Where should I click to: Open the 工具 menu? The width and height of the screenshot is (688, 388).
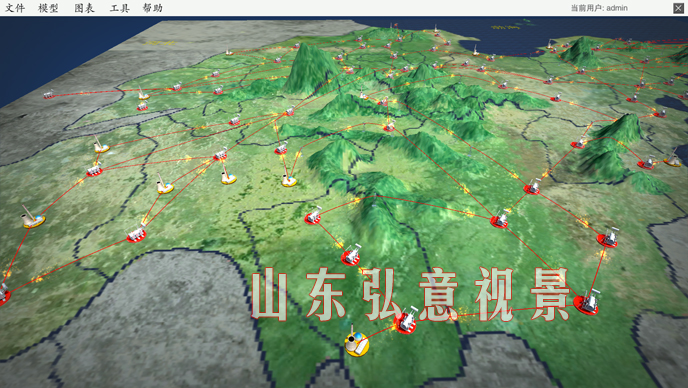coord(119,8)
